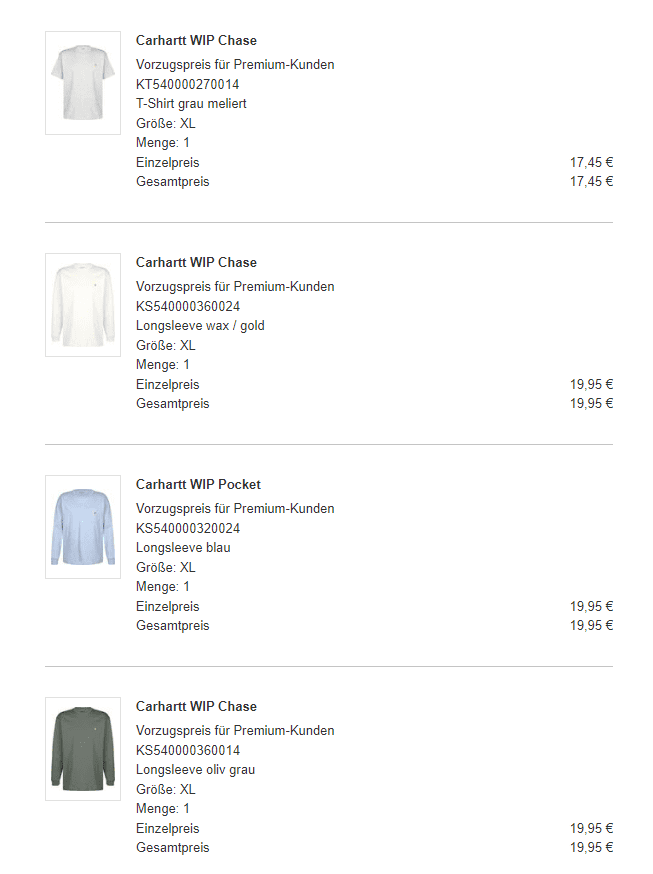Open the white wax/gold longsleeve thumbnail
This screenshot has width=653, height=874.
pyautogui.click(x=83, y=305)
